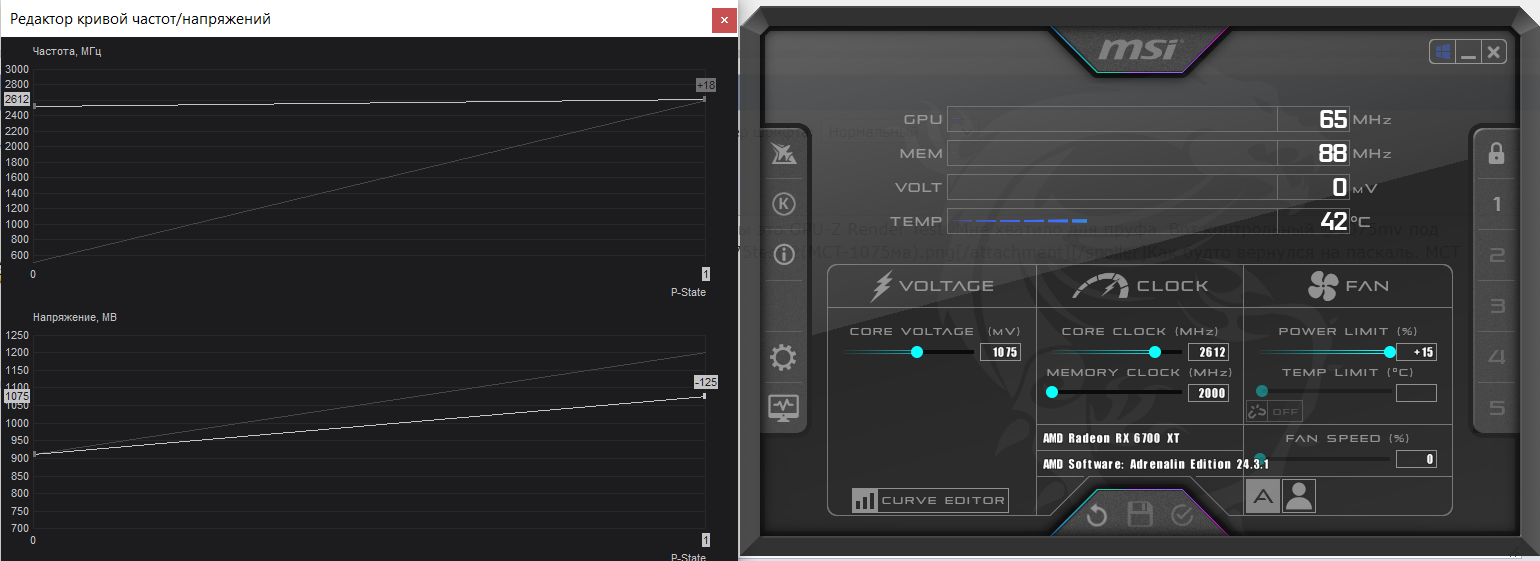
Task: Click the apply checkmark icon
Action: coord(1182,515)
